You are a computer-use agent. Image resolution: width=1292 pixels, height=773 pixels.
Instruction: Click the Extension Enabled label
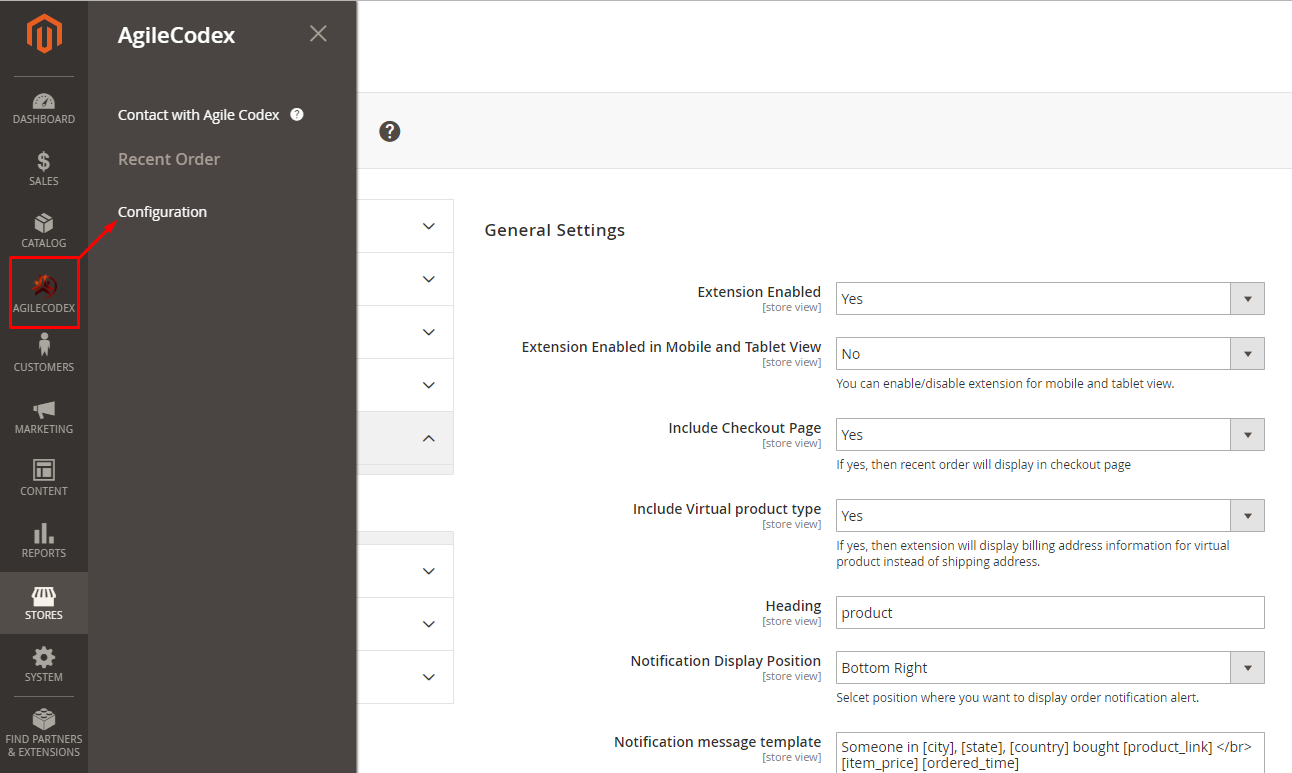759,292
